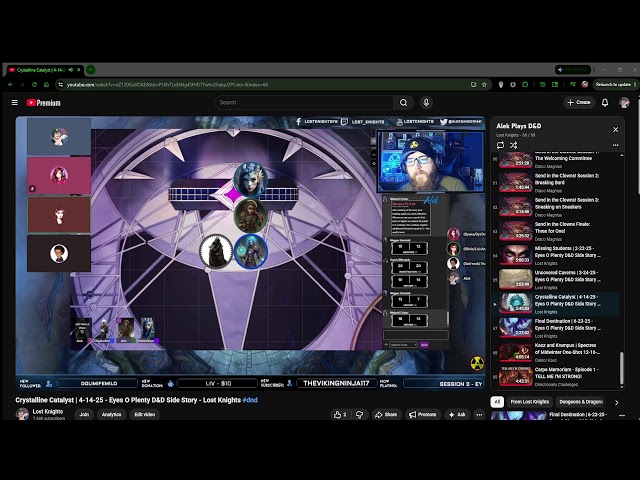Viewport: 640px width, 480px height.
Task: Click the browser back arrow
Action: point(11,84)
